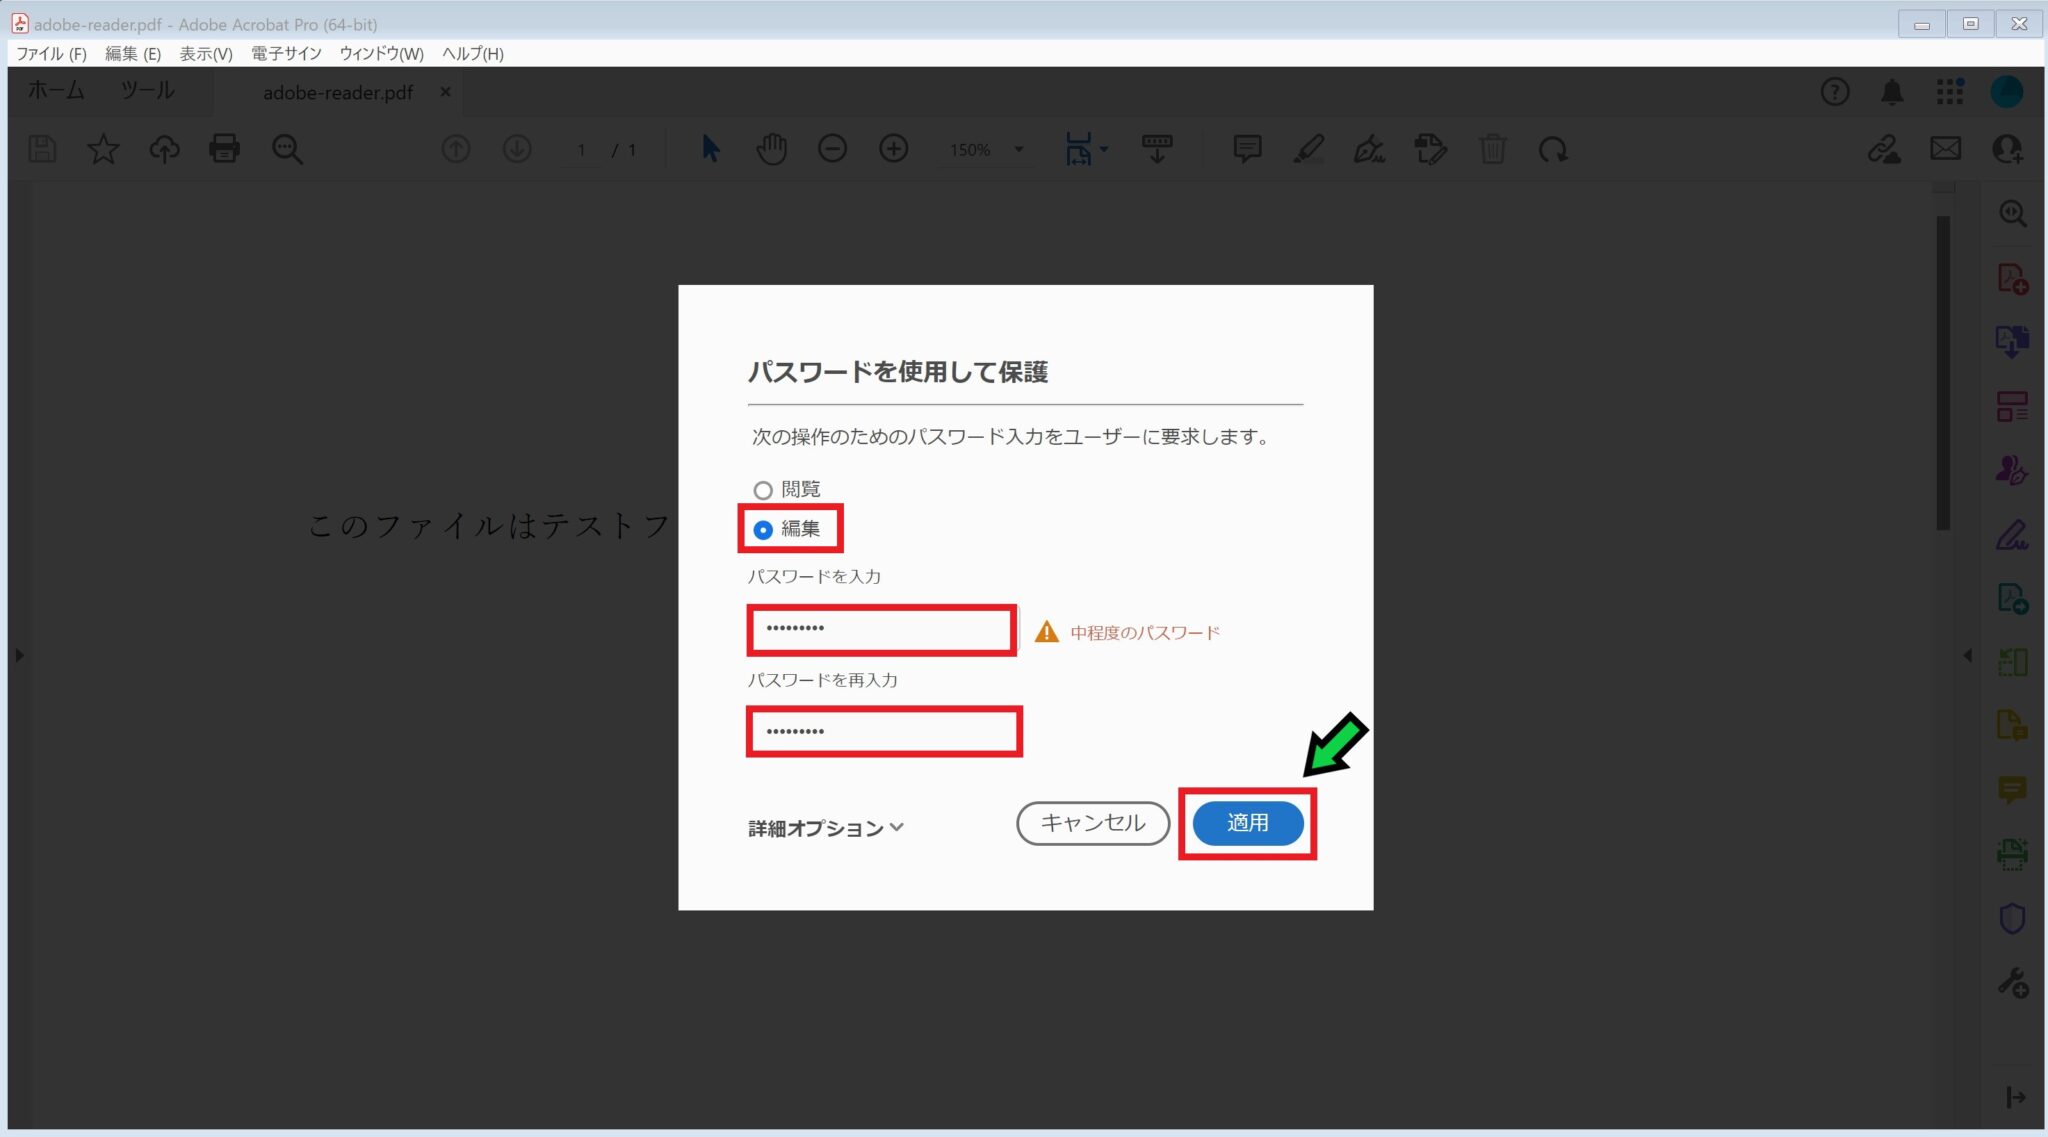
Task: Open the 150% zoom level dropdown
Action: tap(1019, 149)
